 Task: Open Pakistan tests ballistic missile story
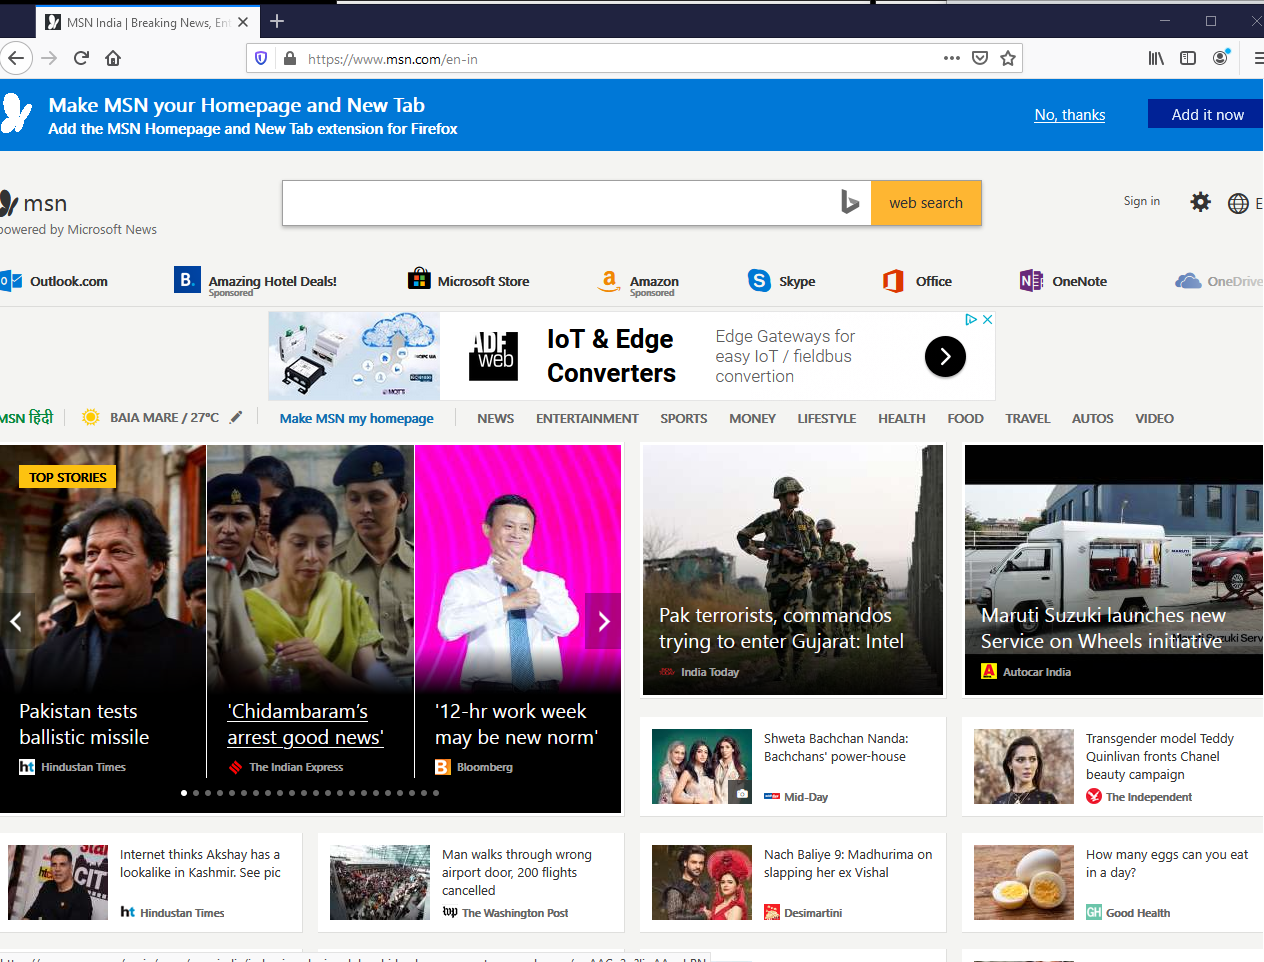click(103, 611)
